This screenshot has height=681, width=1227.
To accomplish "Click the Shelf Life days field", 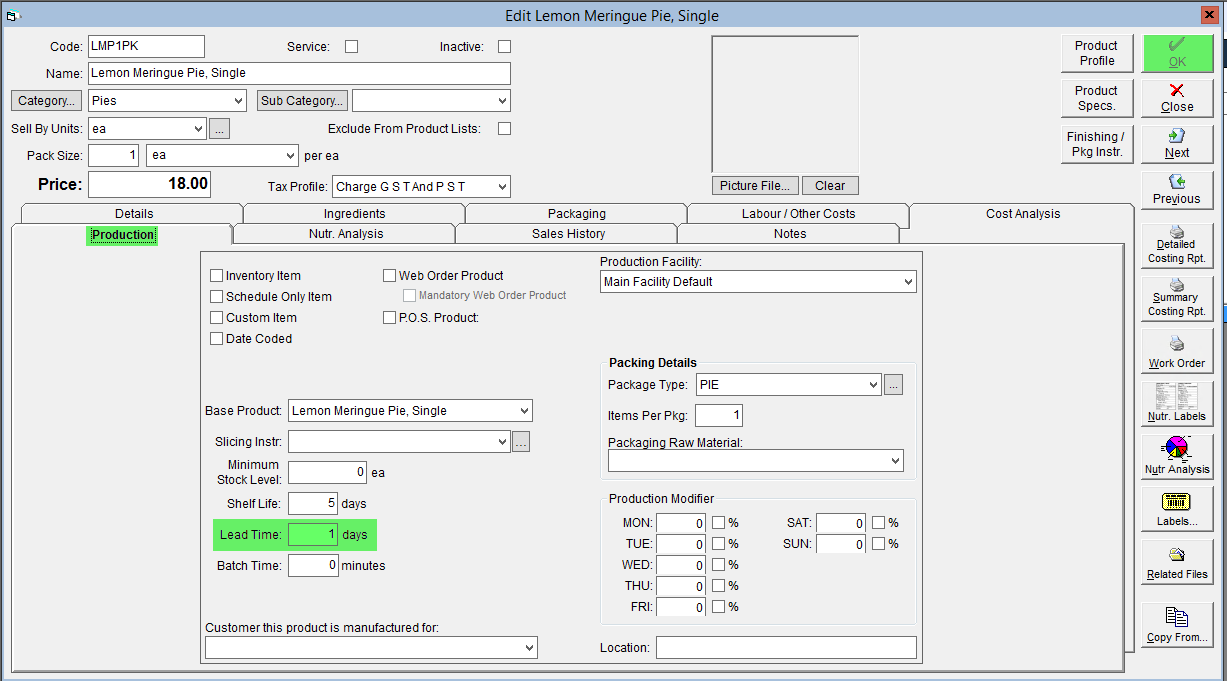I will coord(313,503).
